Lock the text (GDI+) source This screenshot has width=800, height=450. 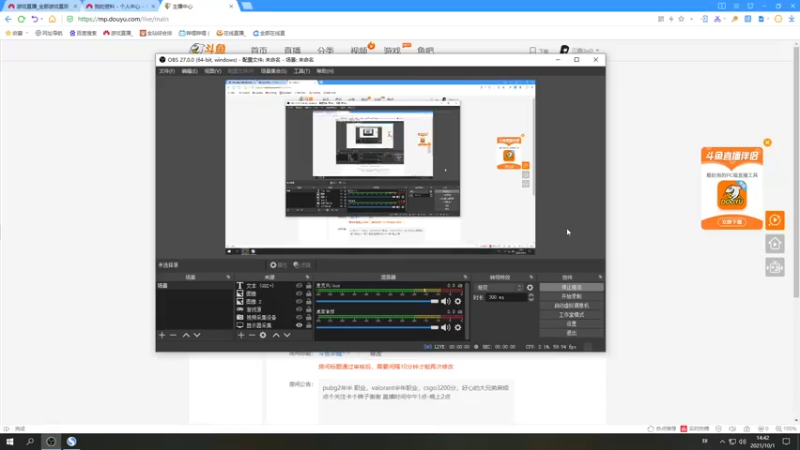309,286
